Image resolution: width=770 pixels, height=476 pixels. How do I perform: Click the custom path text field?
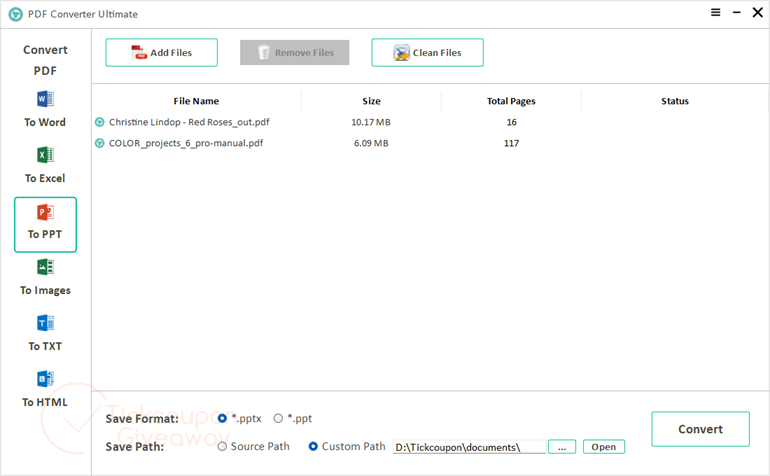point(469,447)
